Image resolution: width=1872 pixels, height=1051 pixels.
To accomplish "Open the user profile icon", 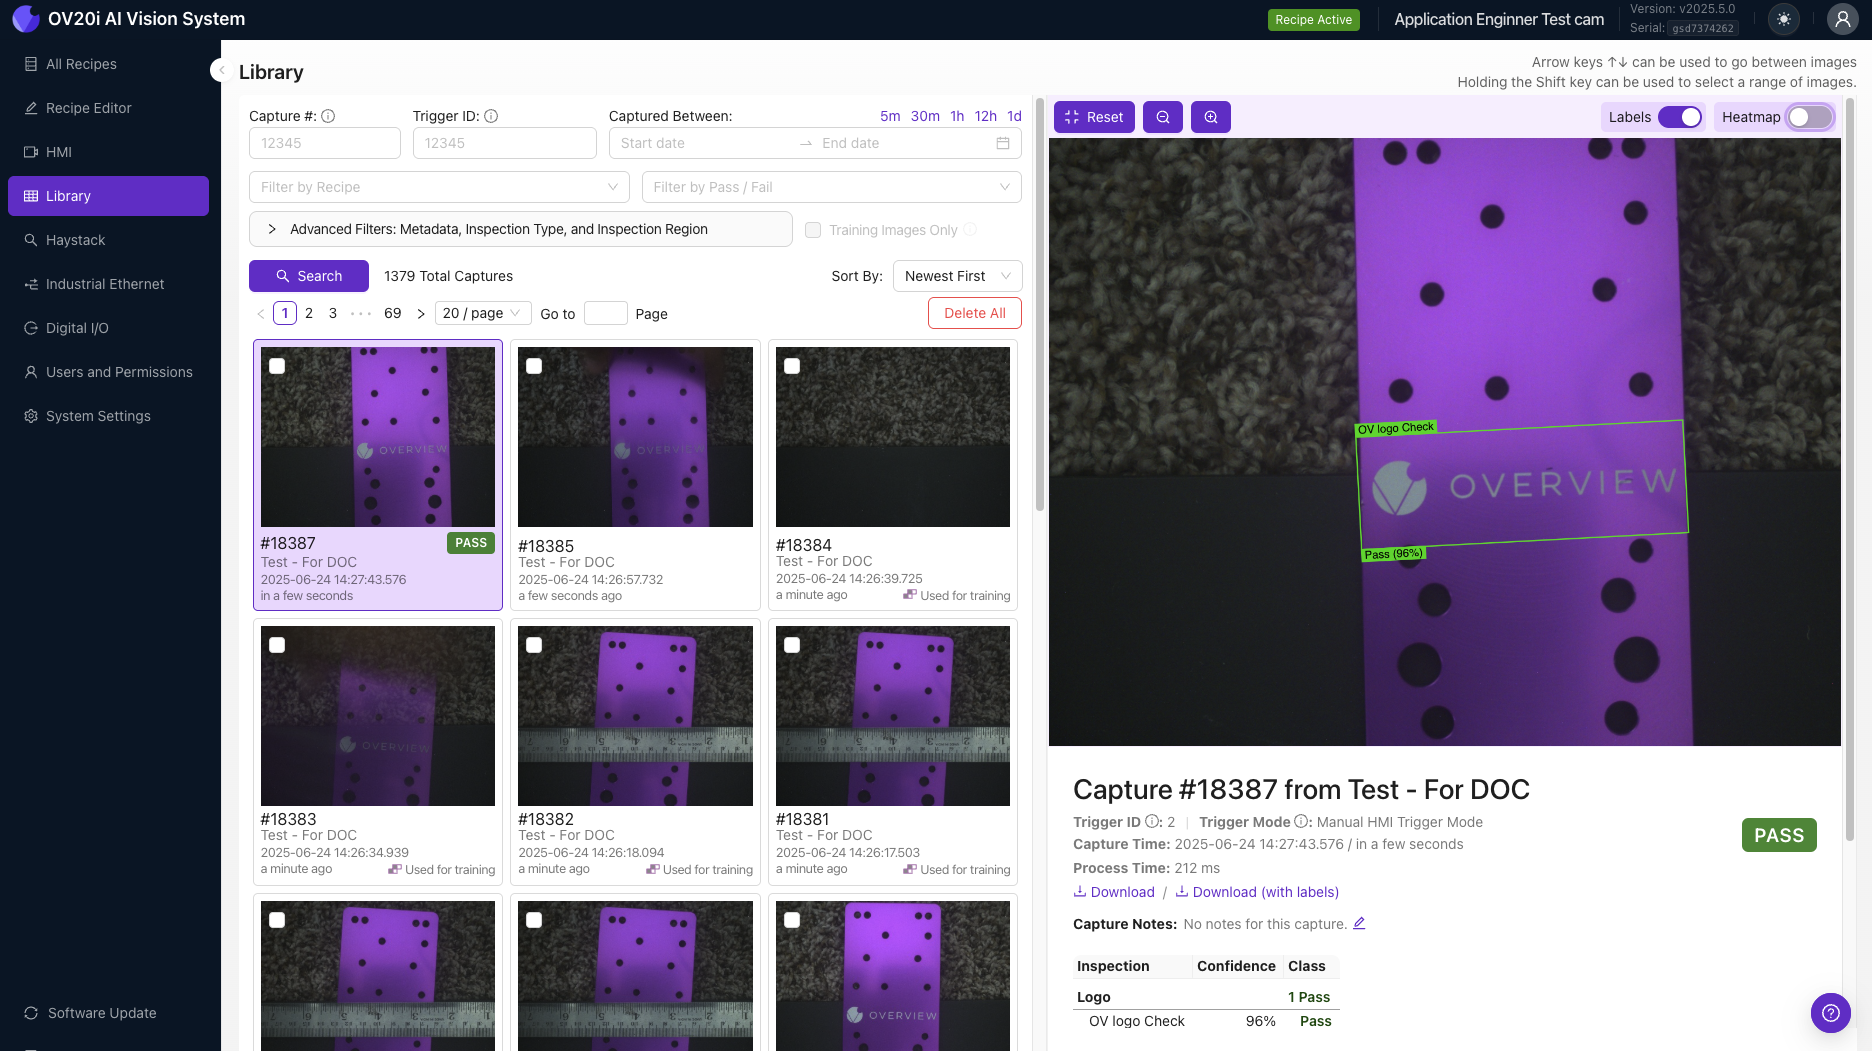I will 1842,19.
